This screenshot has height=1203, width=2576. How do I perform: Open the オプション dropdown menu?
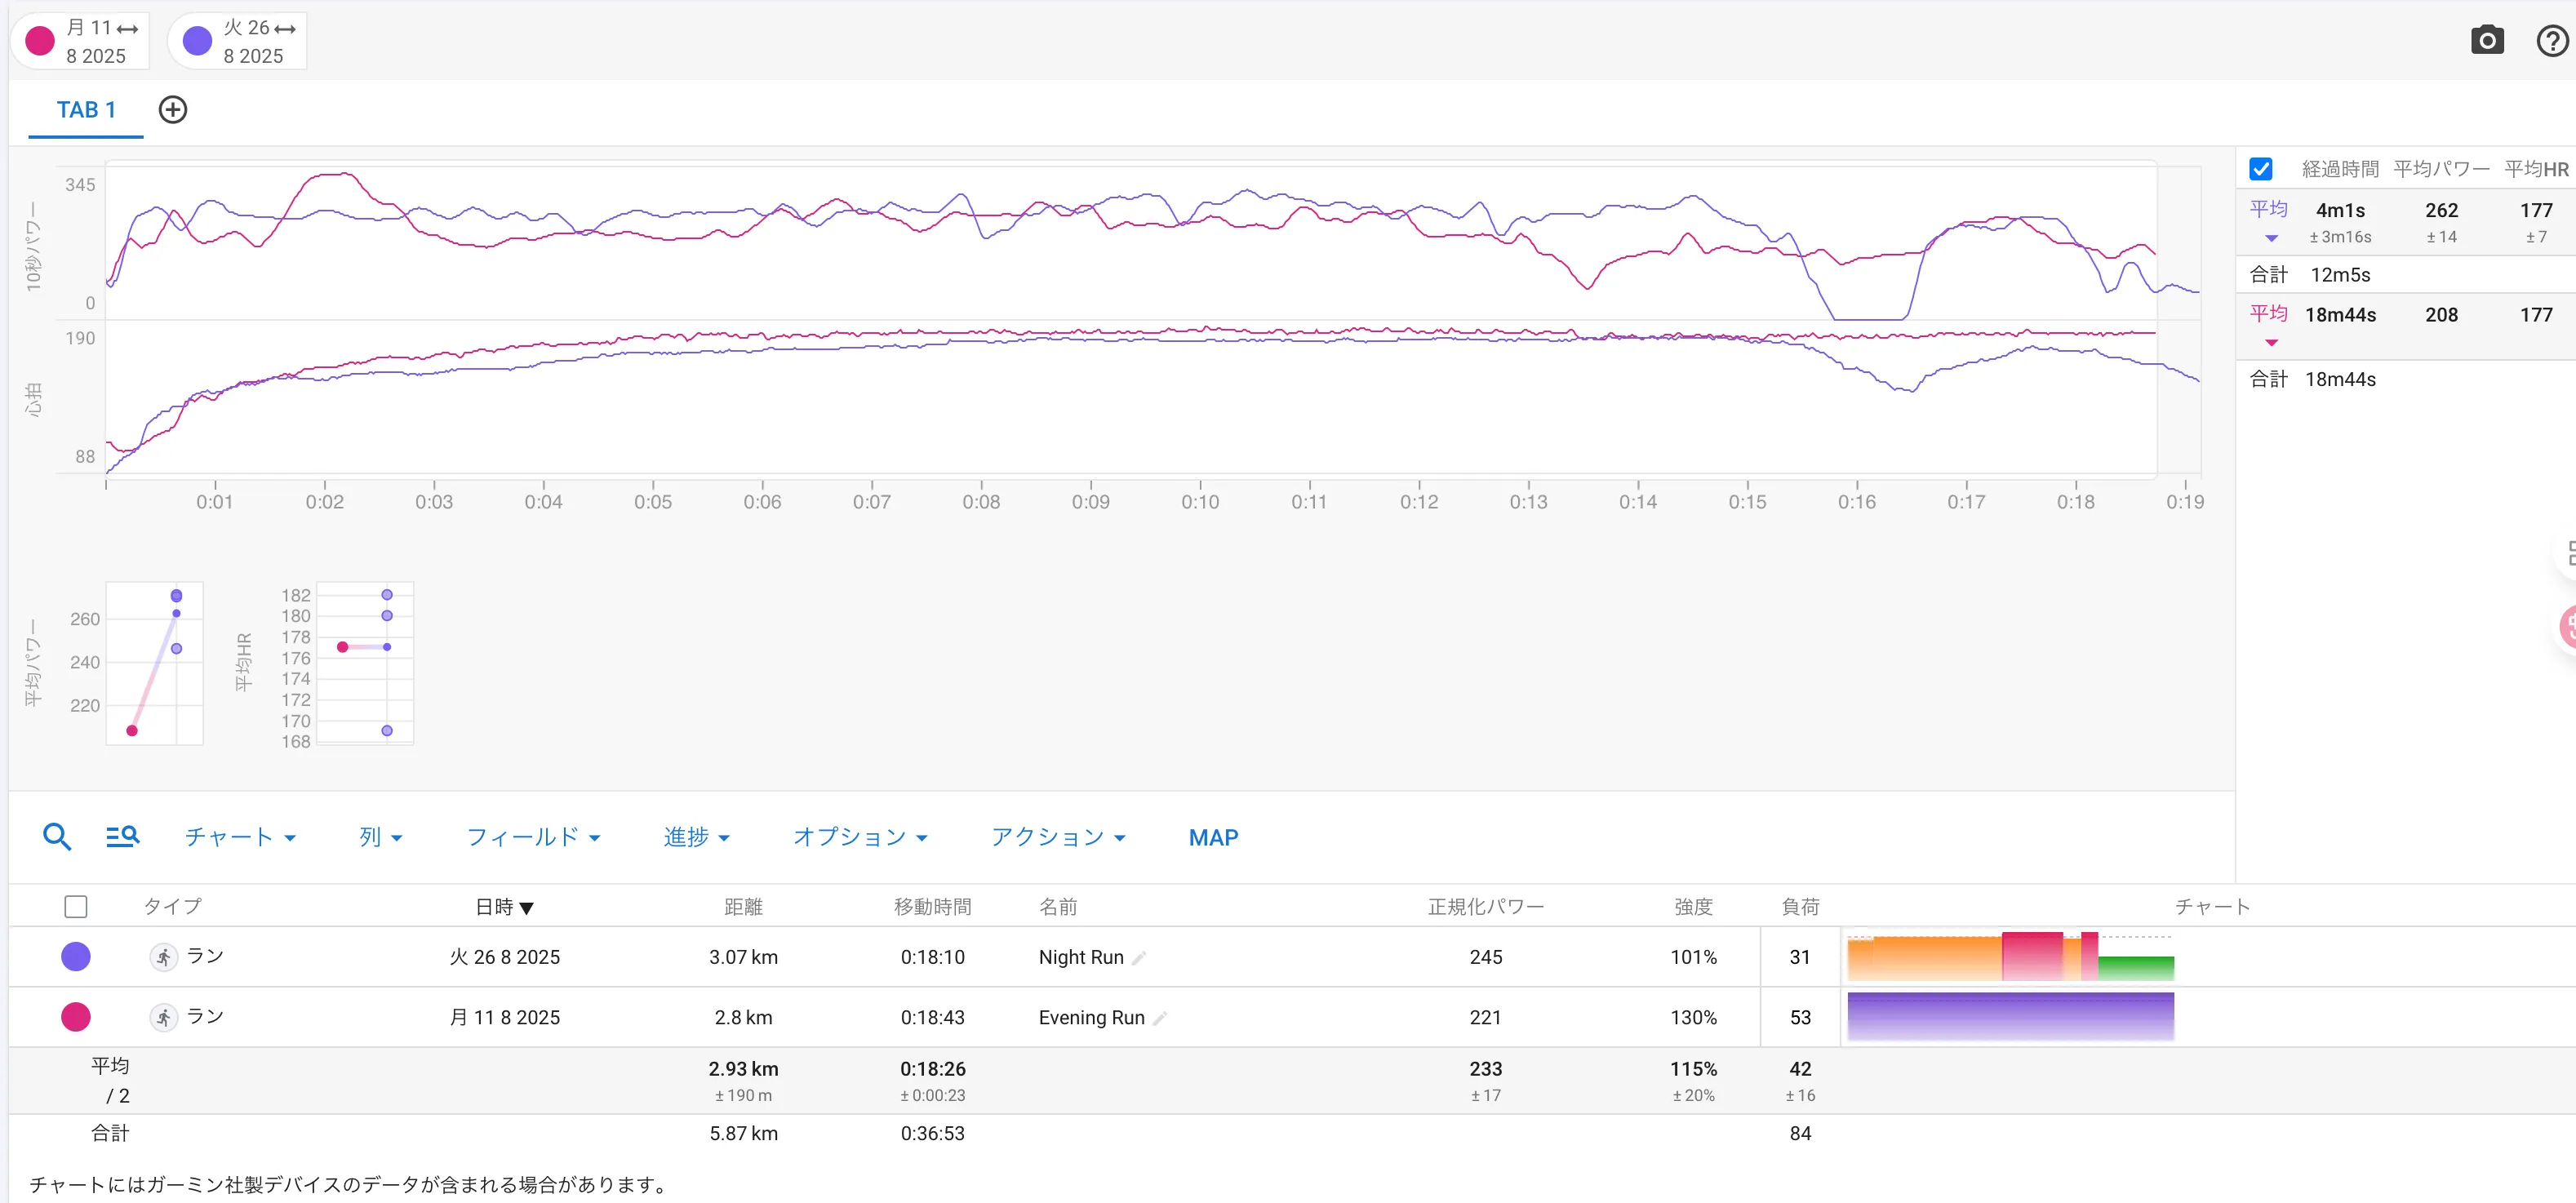point(860,837)
